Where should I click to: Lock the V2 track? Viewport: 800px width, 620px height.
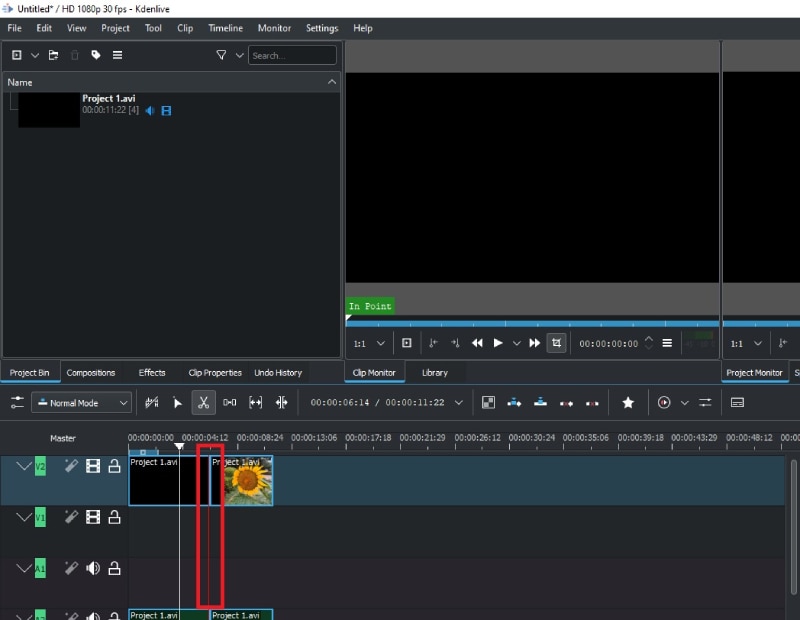click(x=114, y=465)
